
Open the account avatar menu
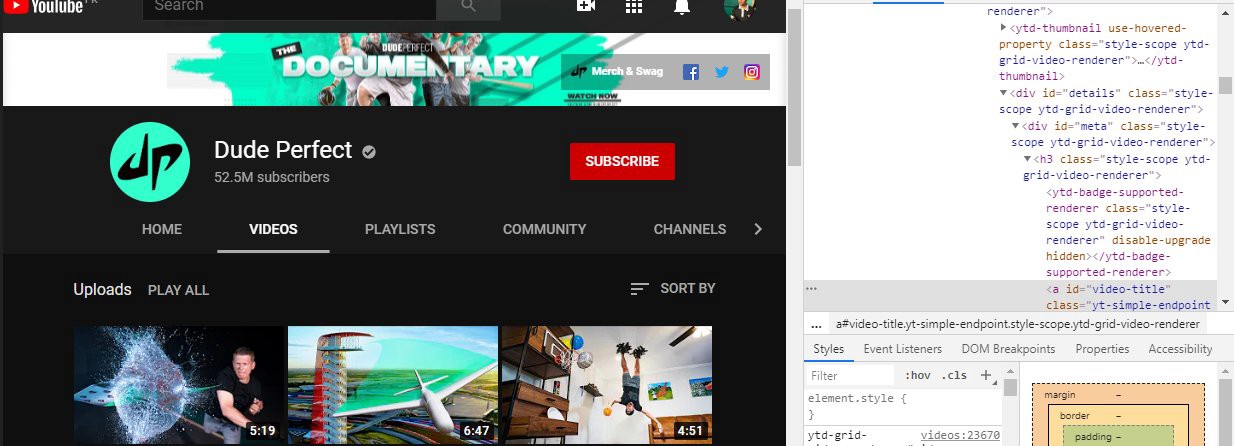(740, 7)
